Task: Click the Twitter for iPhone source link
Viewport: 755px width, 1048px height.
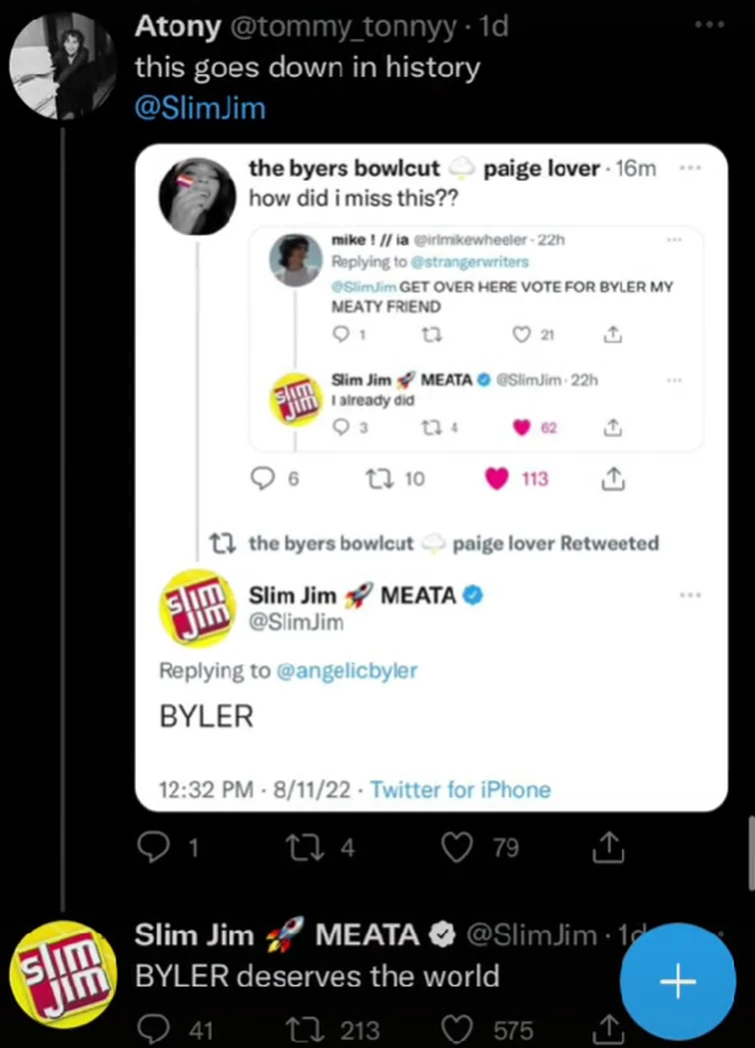Action: click(460, 790)
